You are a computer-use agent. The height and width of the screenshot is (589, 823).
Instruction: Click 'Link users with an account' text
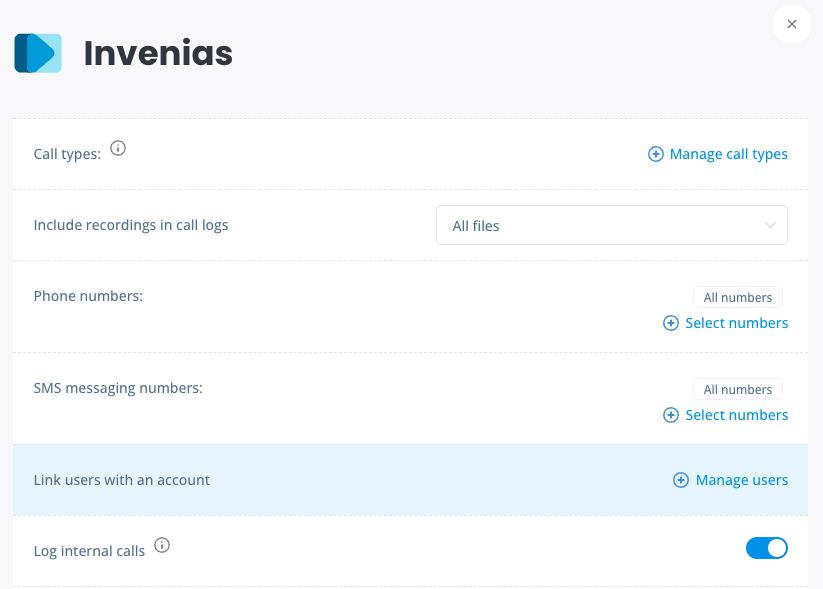pyautogui.click(x=122, y=480)
